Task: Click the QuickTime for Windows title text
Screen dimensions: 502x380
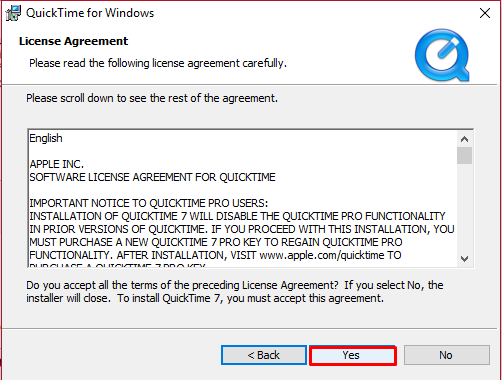Action: tap(90, 13)
